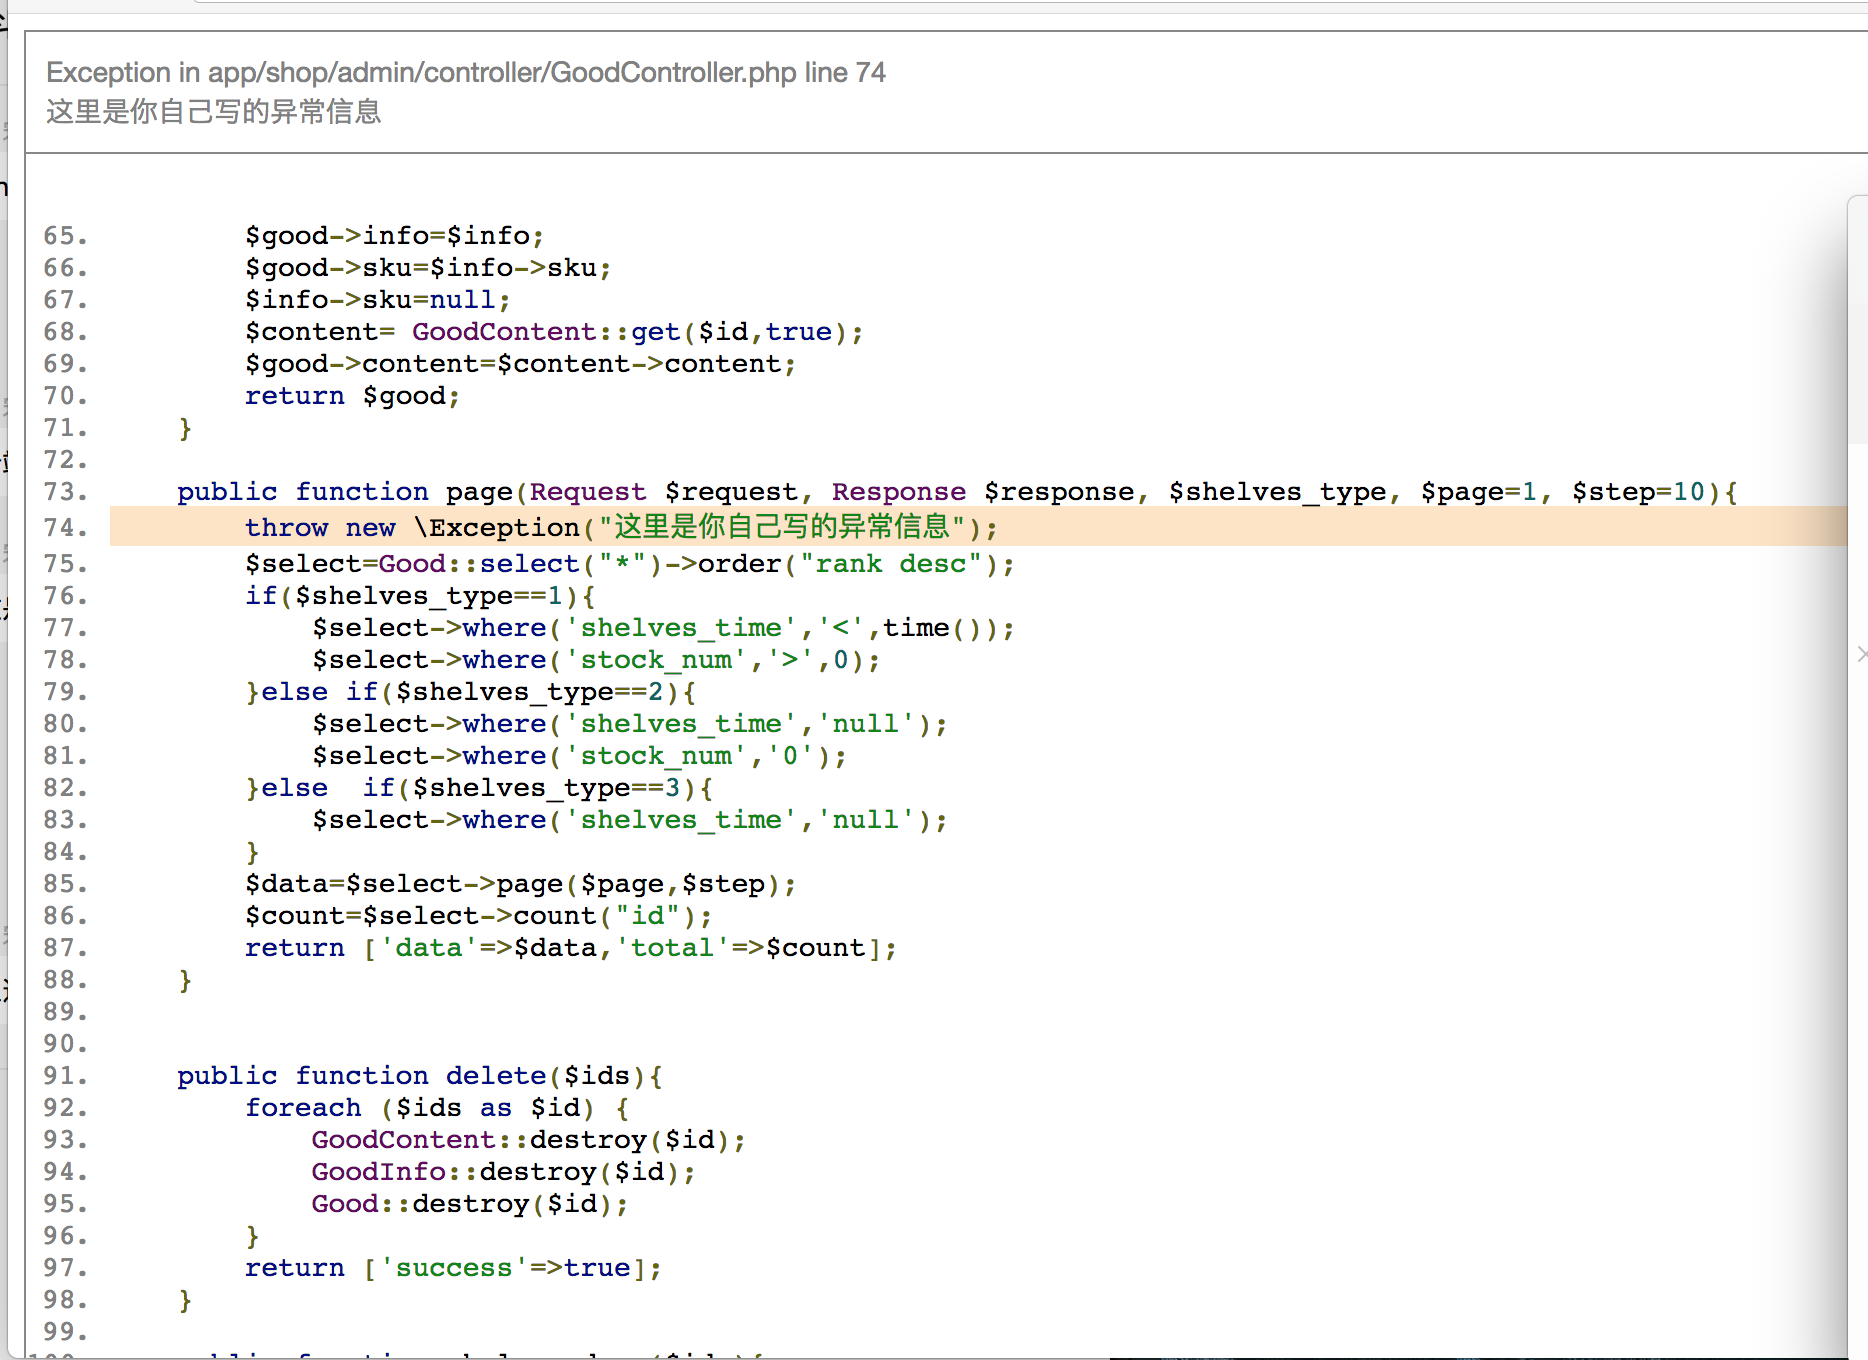The width and height of the screenshot is (1868, 1360).
Task: Click the return data and total array line
Action: 570,948
